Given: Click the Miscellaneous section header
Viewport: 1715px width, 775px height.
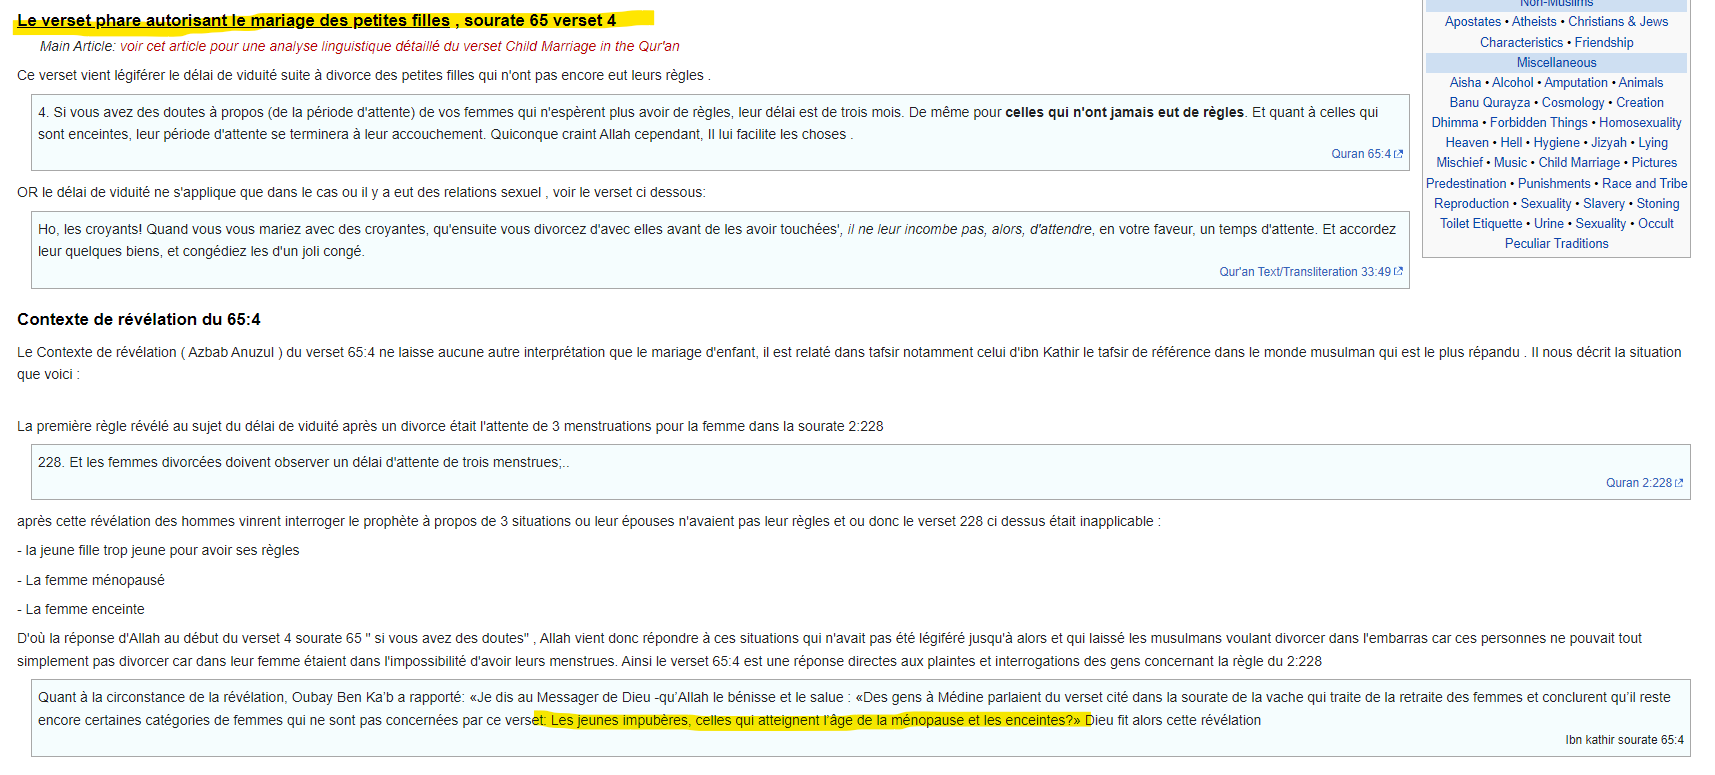Looking at the screenshot, I should pyautogui.click(x=1556, y=62).
